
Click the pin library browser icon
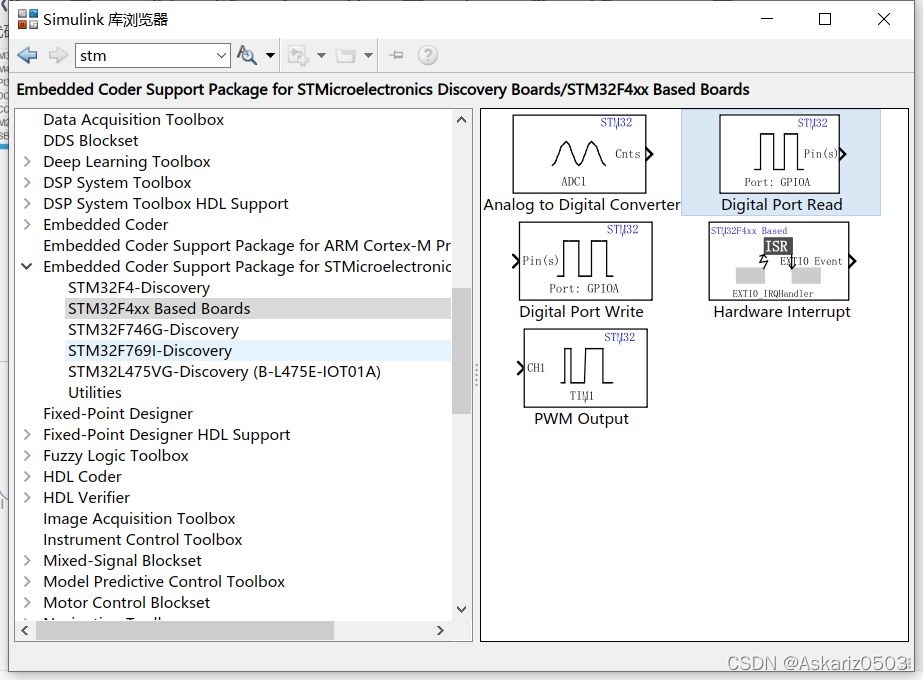coord(395,55)
